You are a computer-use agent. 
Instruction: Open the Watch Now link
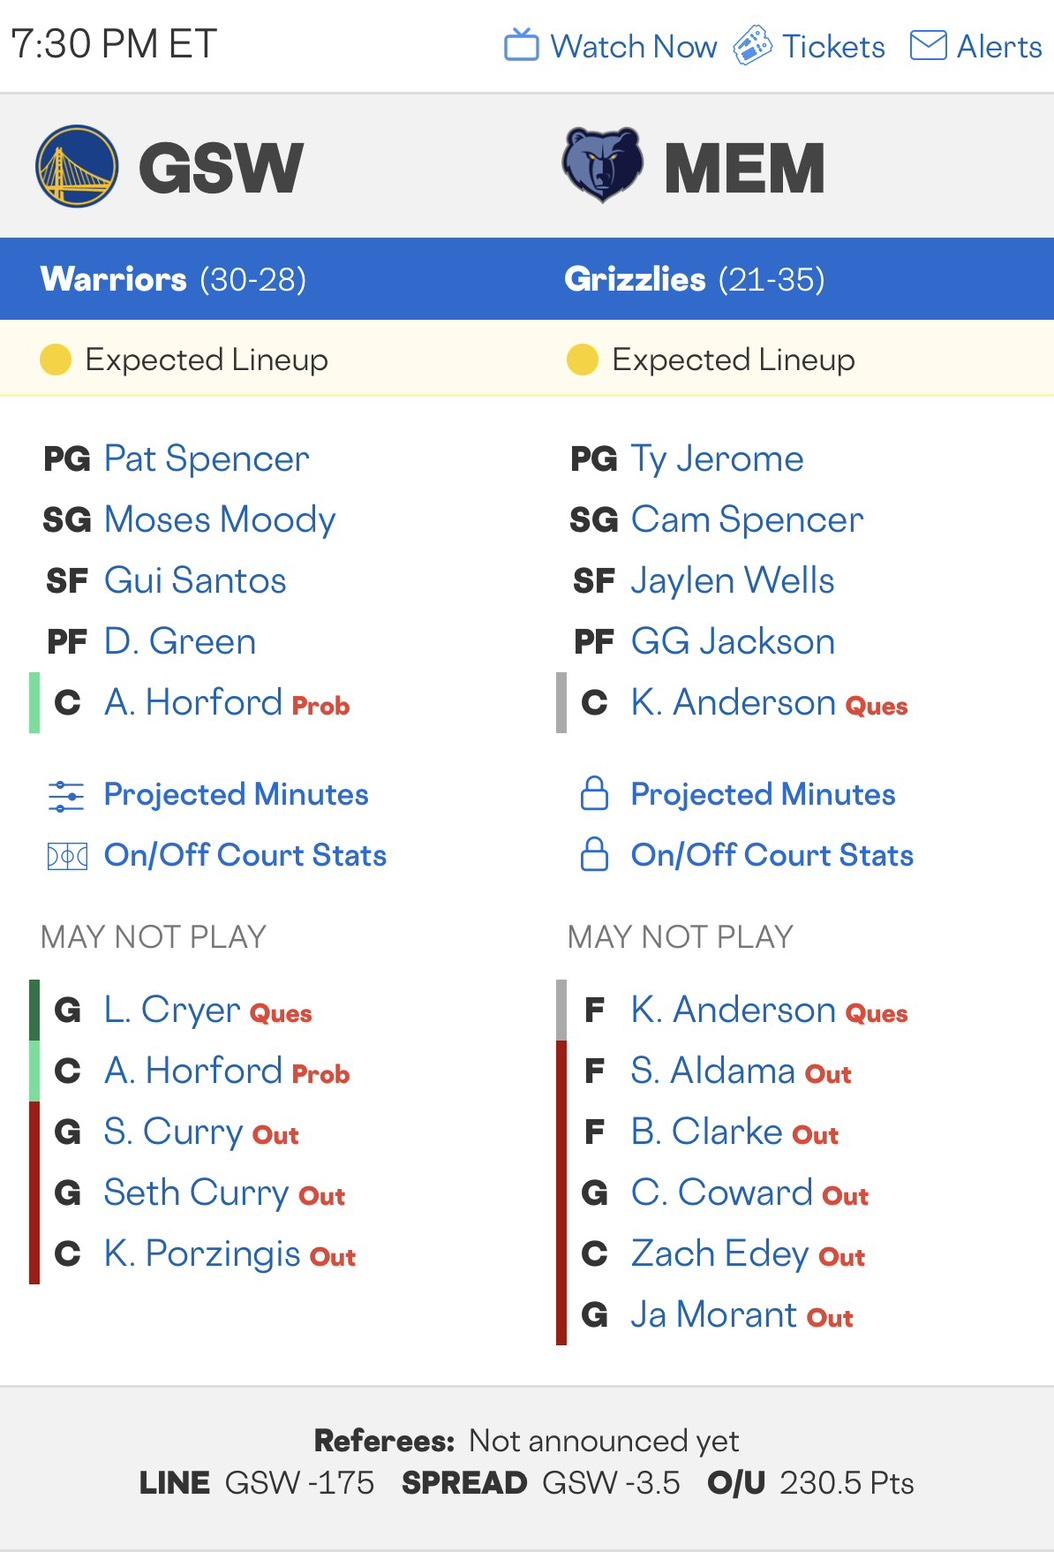(x=633, y=46)
